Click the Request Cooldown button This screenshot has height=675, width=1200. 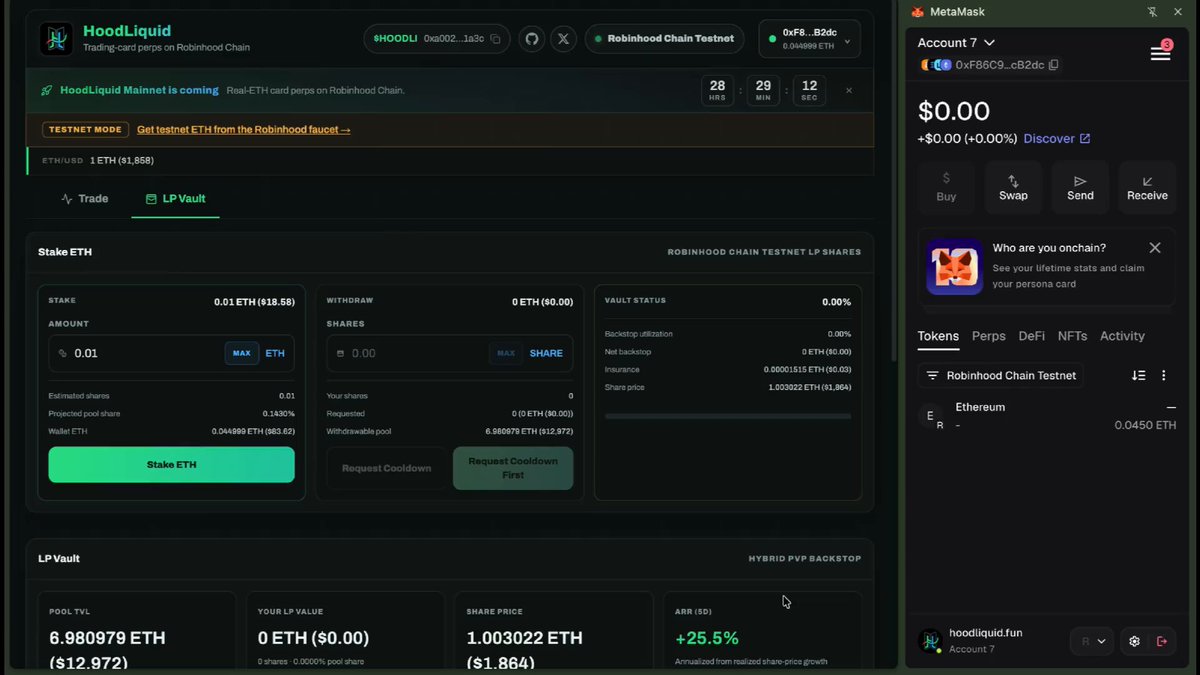point(387,468)
